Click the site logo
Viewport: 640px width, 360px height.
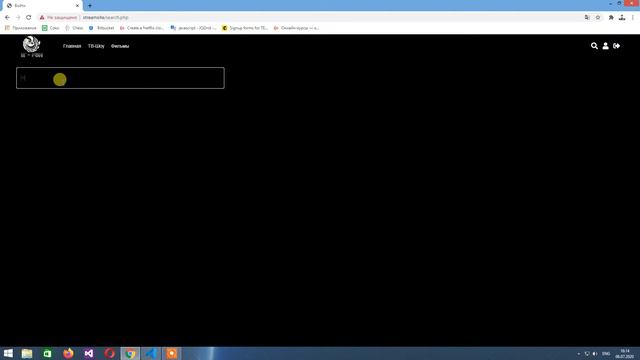click(31, 46)
